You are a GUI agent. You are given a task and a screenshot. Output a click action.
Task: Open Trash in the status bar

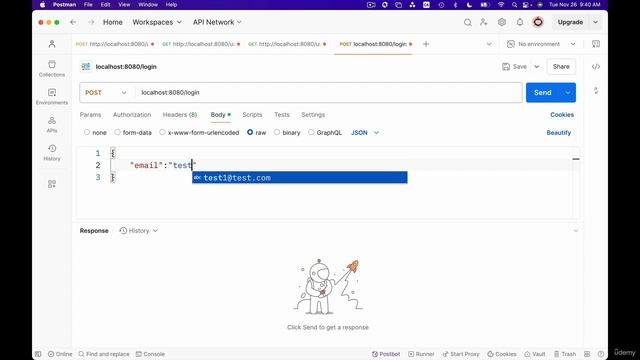click(x=565, y=354)
